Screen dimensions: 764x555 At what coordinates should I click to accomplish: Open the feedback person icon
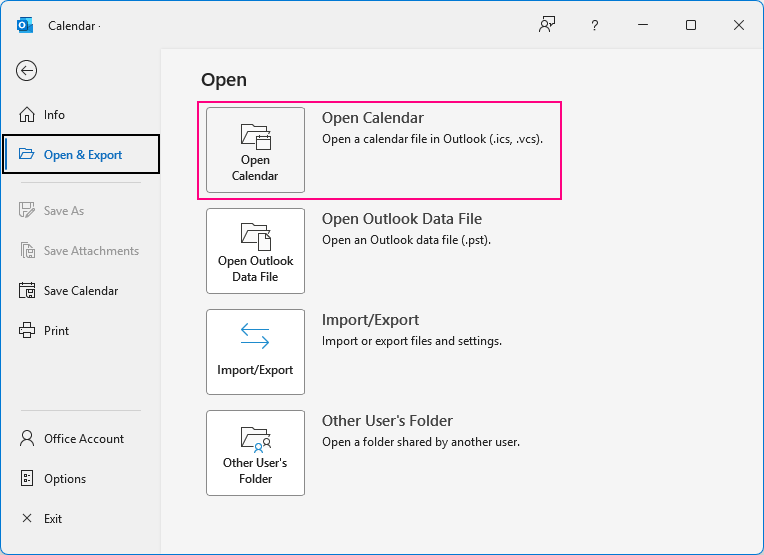[547, 25]
